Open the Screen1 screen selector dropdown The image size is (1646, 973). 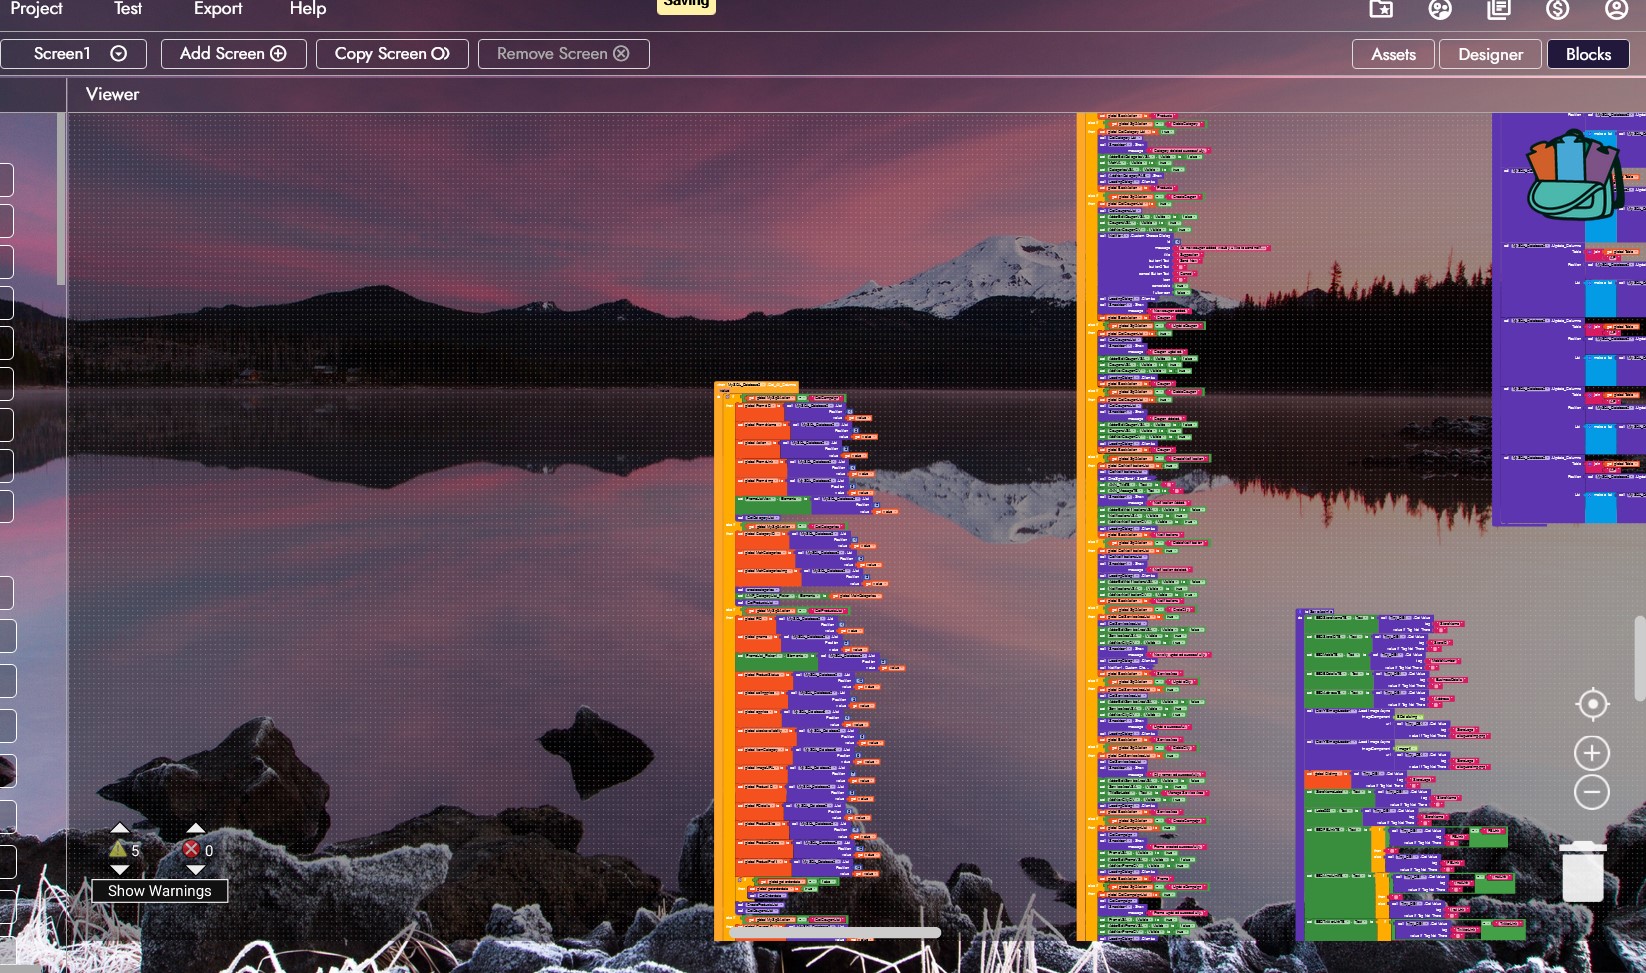tap(74, 54)
